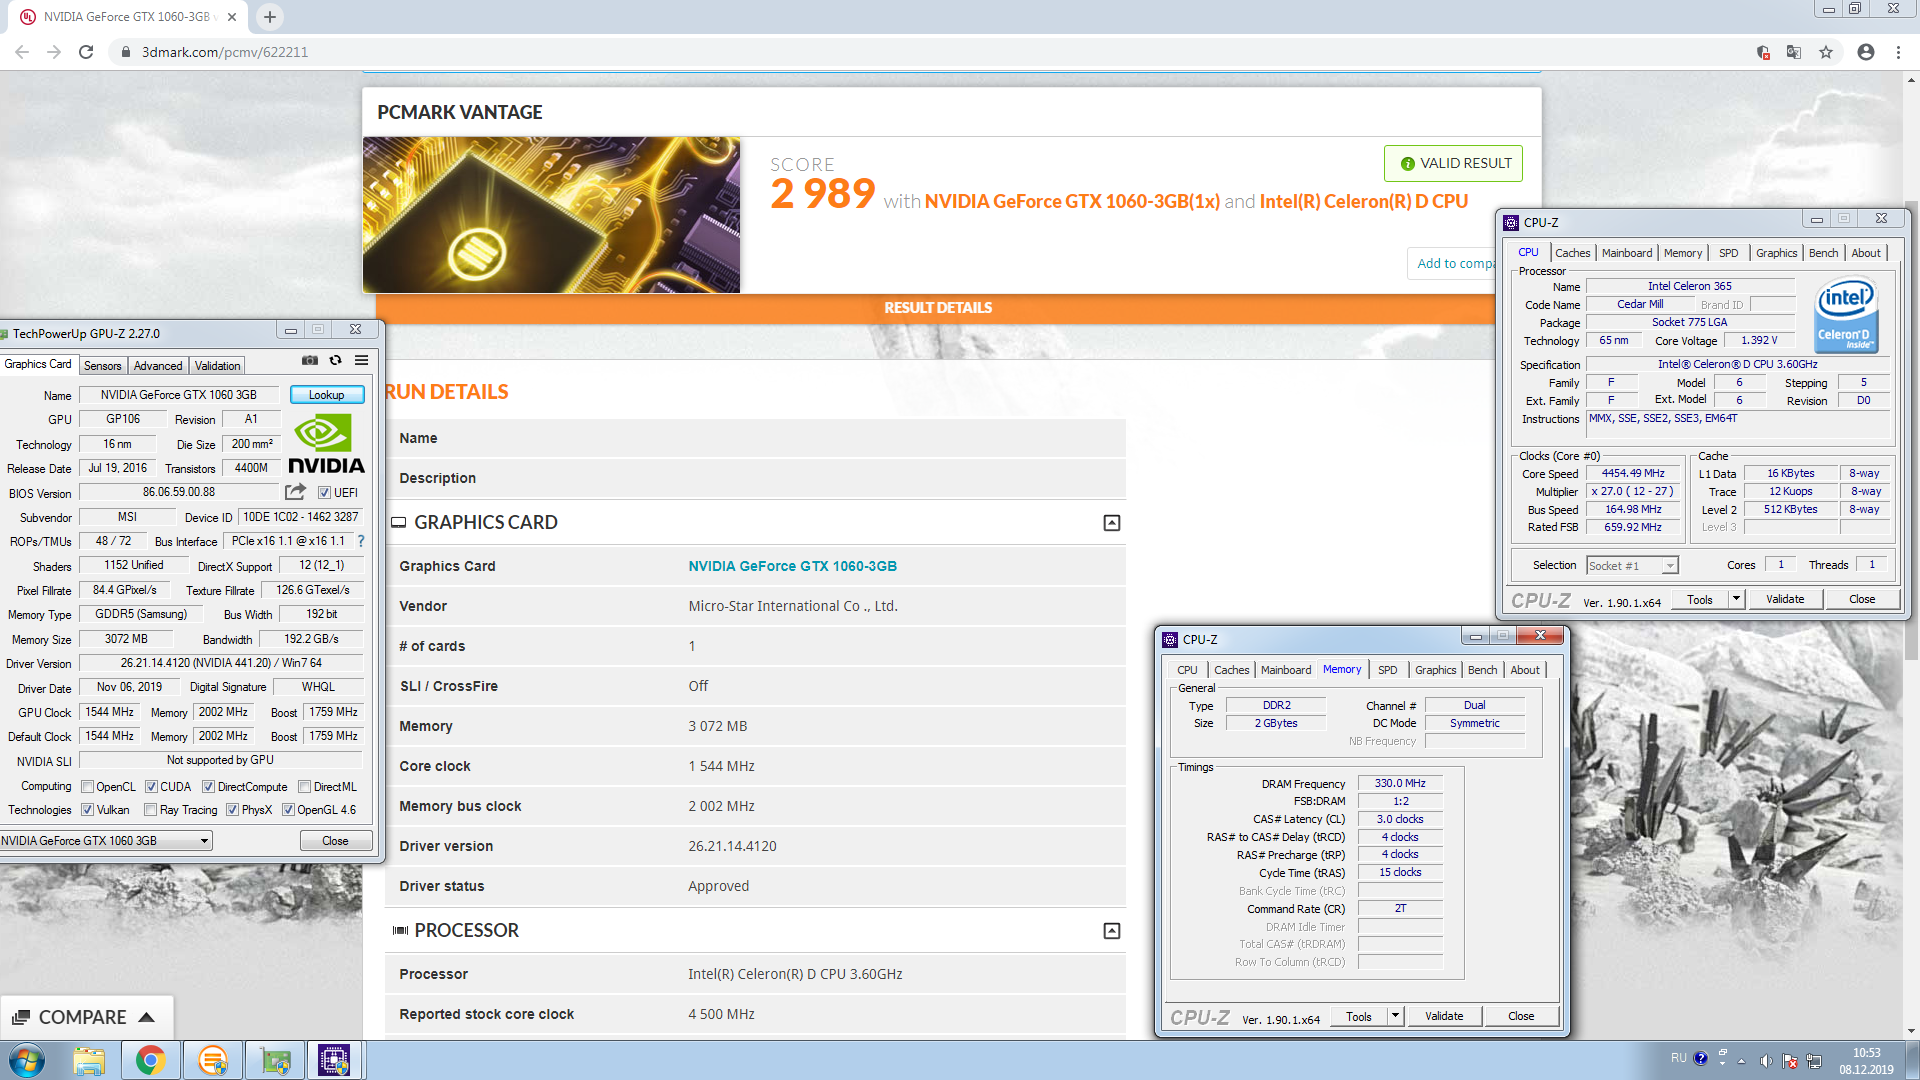
Task: Reload the browser page
Action: 86,52
